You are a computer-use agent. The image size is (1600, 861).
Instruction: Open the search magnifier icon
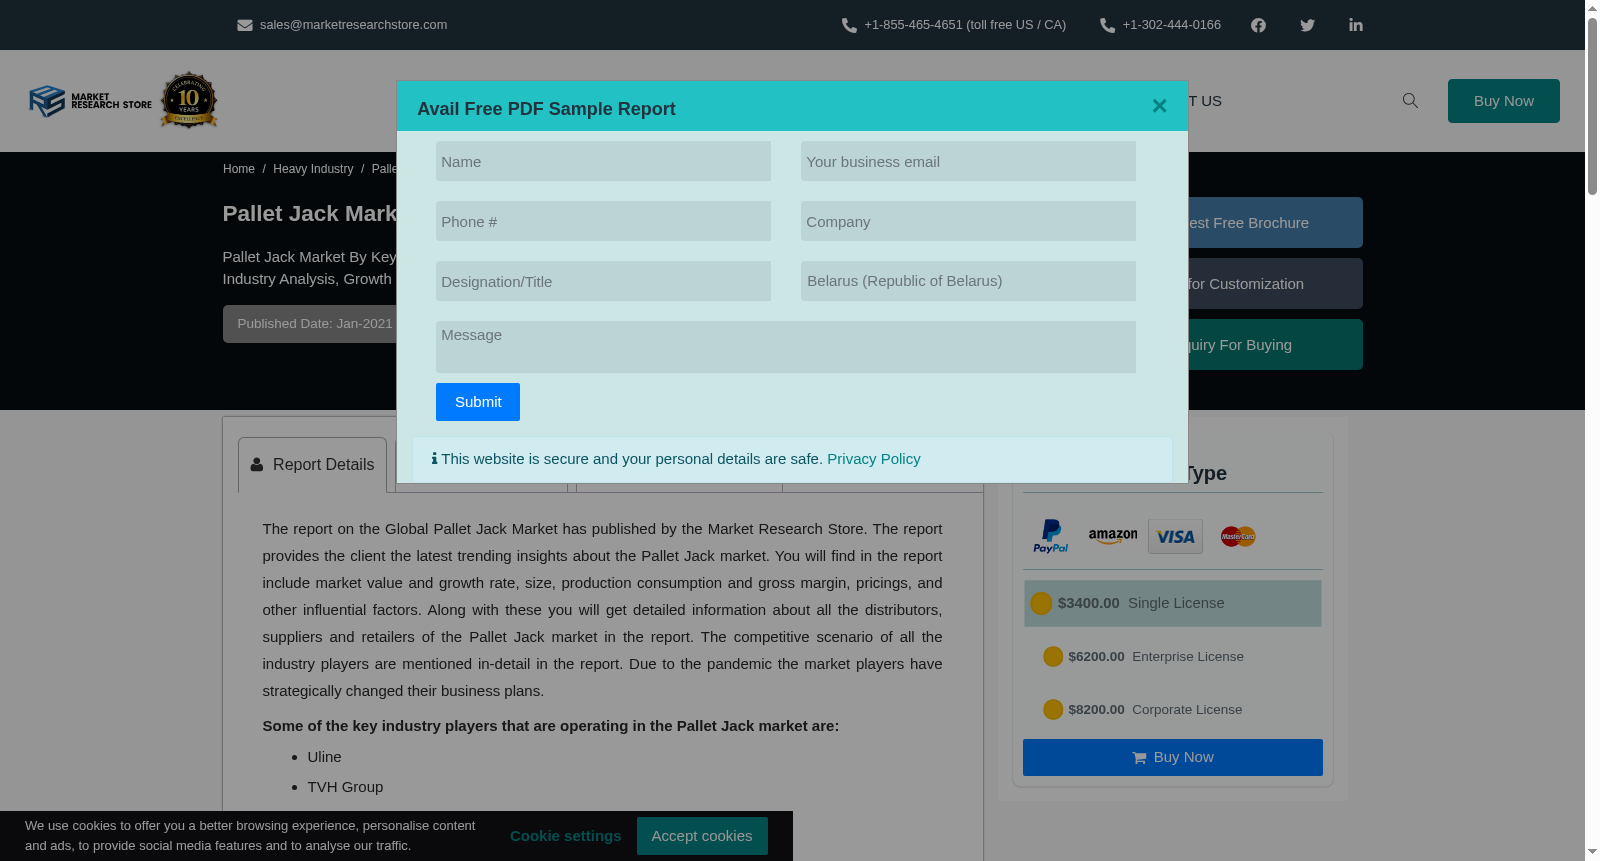coord(1410,100)
